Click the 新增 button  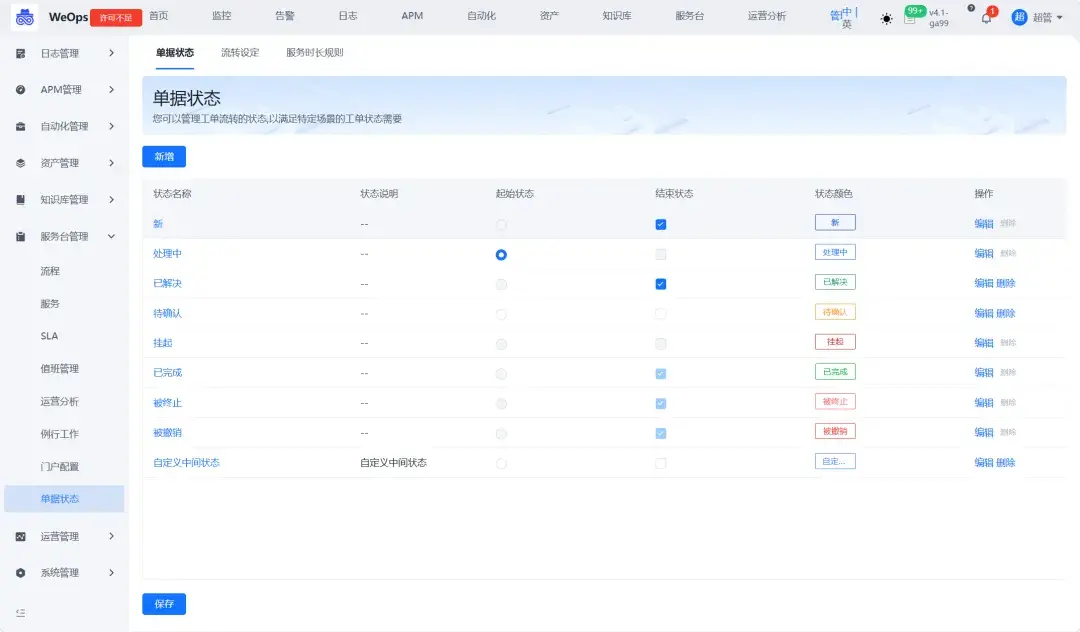164,156
